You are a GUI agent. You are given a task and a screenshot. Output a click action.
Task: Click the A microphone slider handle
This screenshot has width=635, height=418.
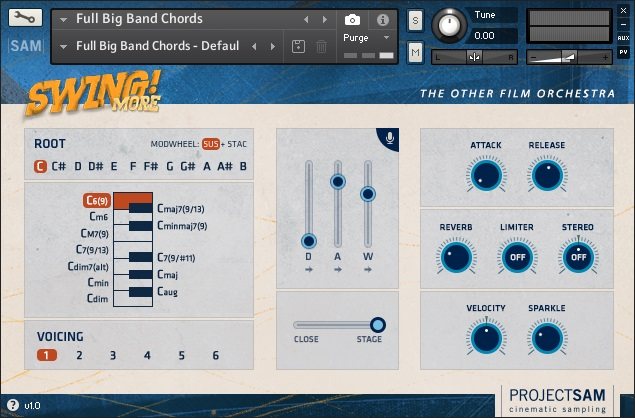(338, 181)
